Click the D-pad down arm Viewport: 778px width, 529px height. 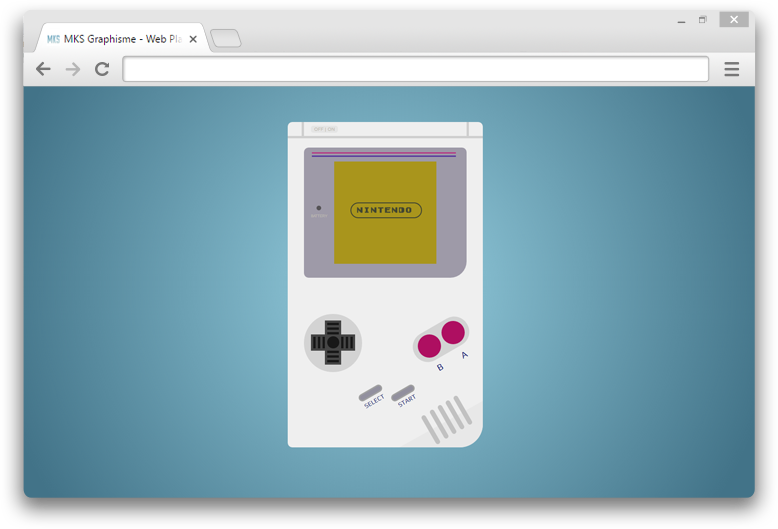(333, 357)
